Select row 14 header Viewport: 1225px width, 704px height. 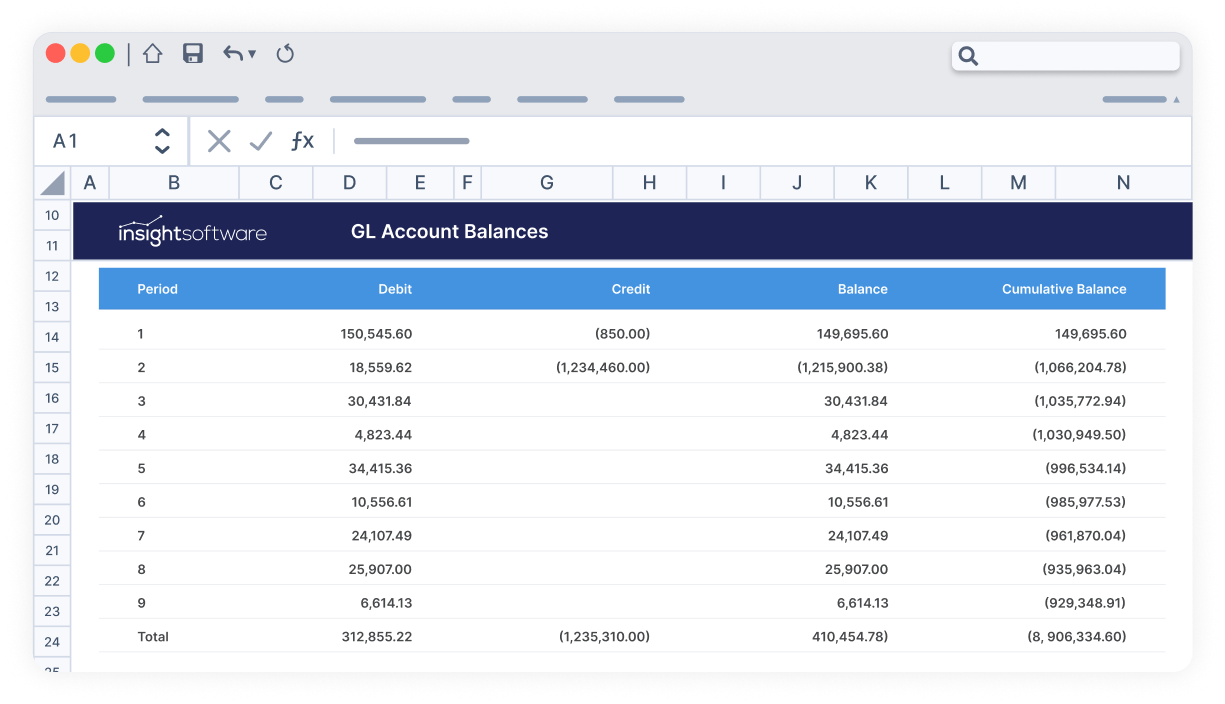click(x=52, y=337)
